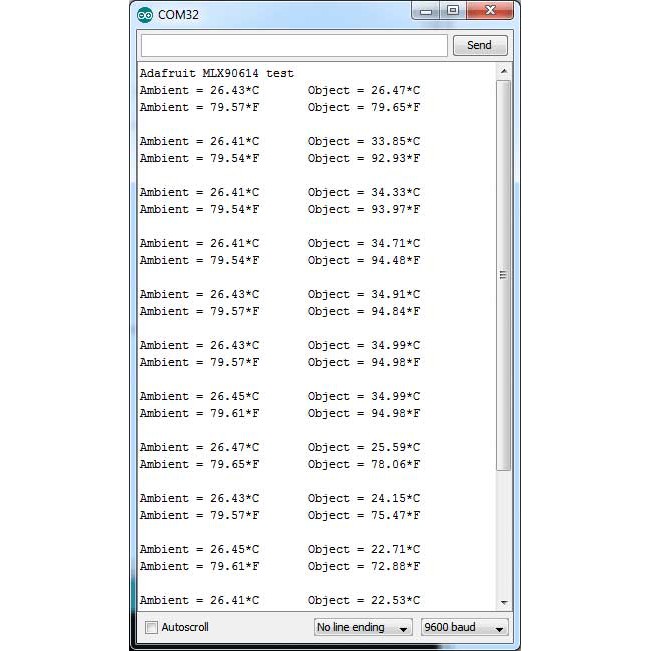Screen dimensions: 651x651
Task: Enable the Autoscroll checkbox
Action: (x=151, y=627)
